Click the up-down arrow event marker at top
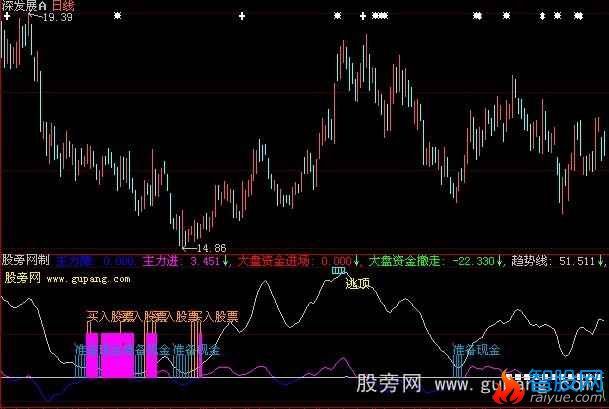The height and width of the screenshot is (409, 609). click(x=542, y=16)
